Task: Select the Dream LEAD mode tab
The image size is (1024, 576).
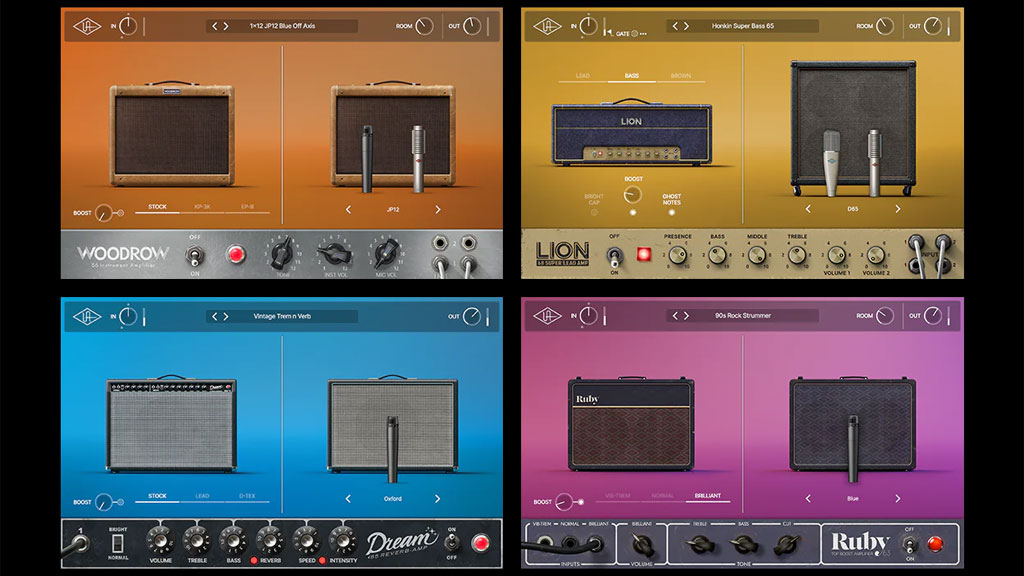Action: pyautogui.click(x=202, y=496)
